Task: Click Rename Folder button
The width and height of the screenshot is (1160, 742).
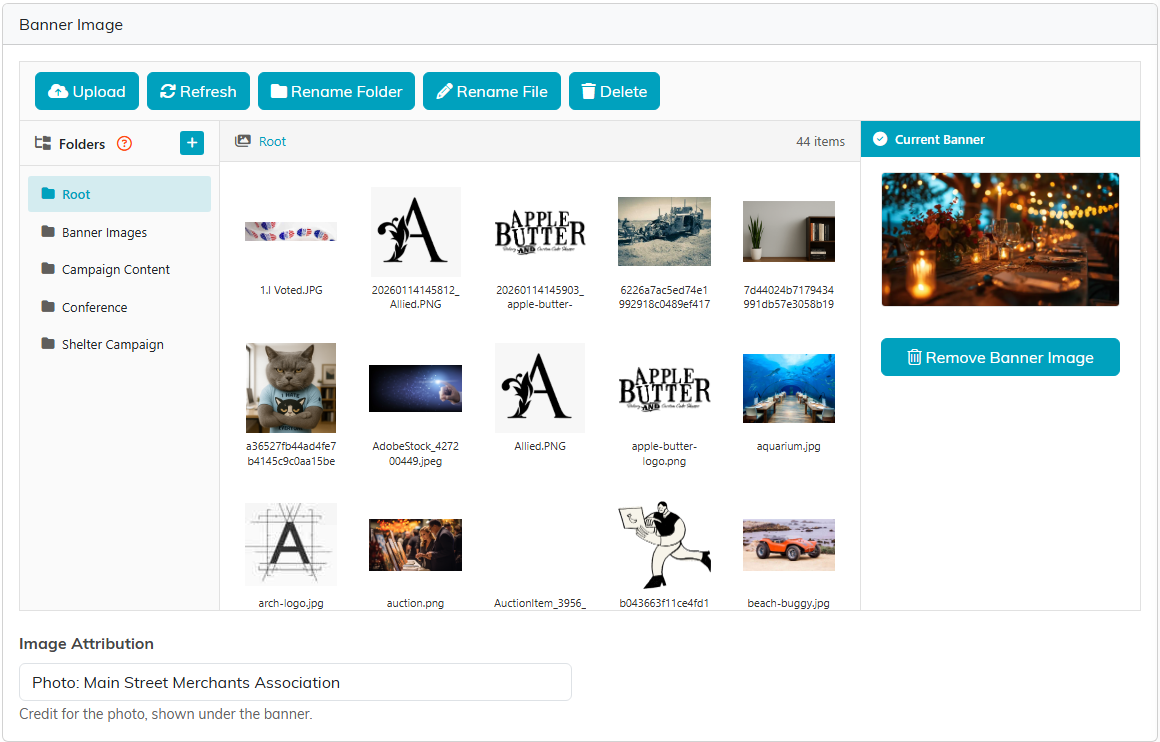Action: click(337, 91)
